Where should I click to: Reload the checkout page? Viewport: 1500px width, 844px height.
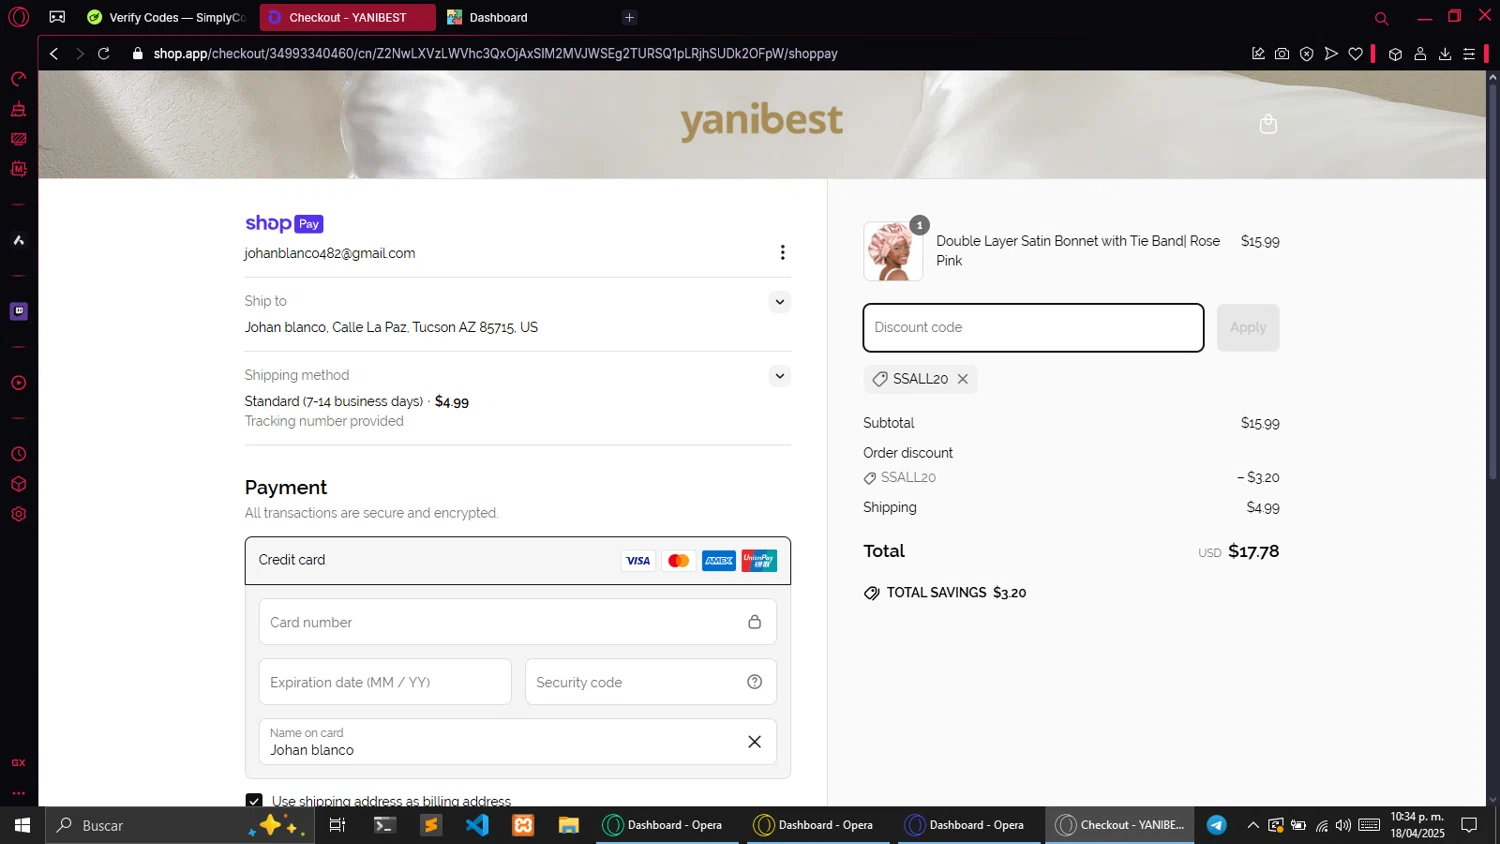tap(104, 54)
